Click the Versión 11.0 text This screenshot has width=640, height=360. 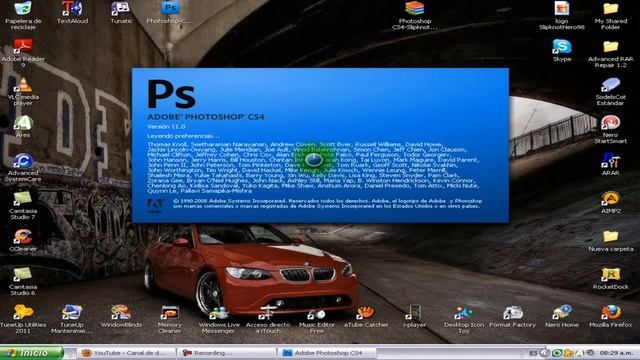(166, 127)
